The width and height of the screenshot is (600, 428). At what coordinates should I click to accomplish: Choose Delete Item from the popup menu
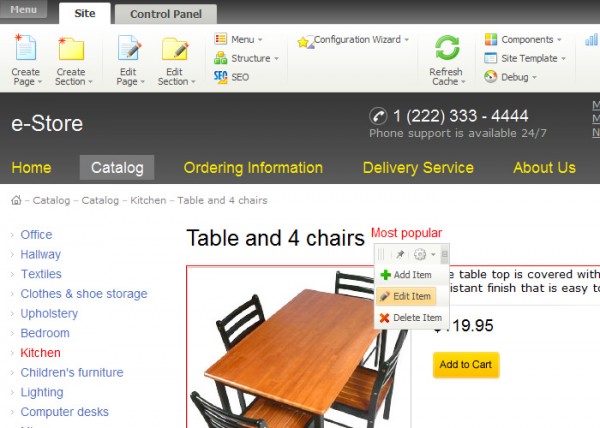[x=410, y=318]
